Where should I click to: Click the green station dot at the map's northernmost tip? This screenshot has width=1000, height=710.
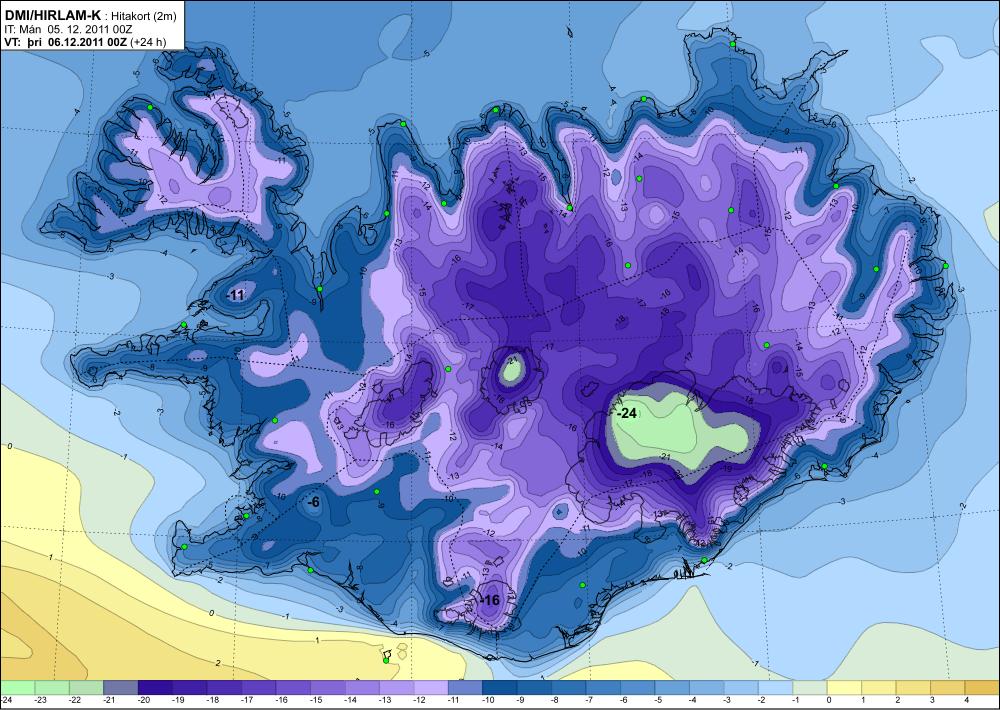[x=733, y=44]
